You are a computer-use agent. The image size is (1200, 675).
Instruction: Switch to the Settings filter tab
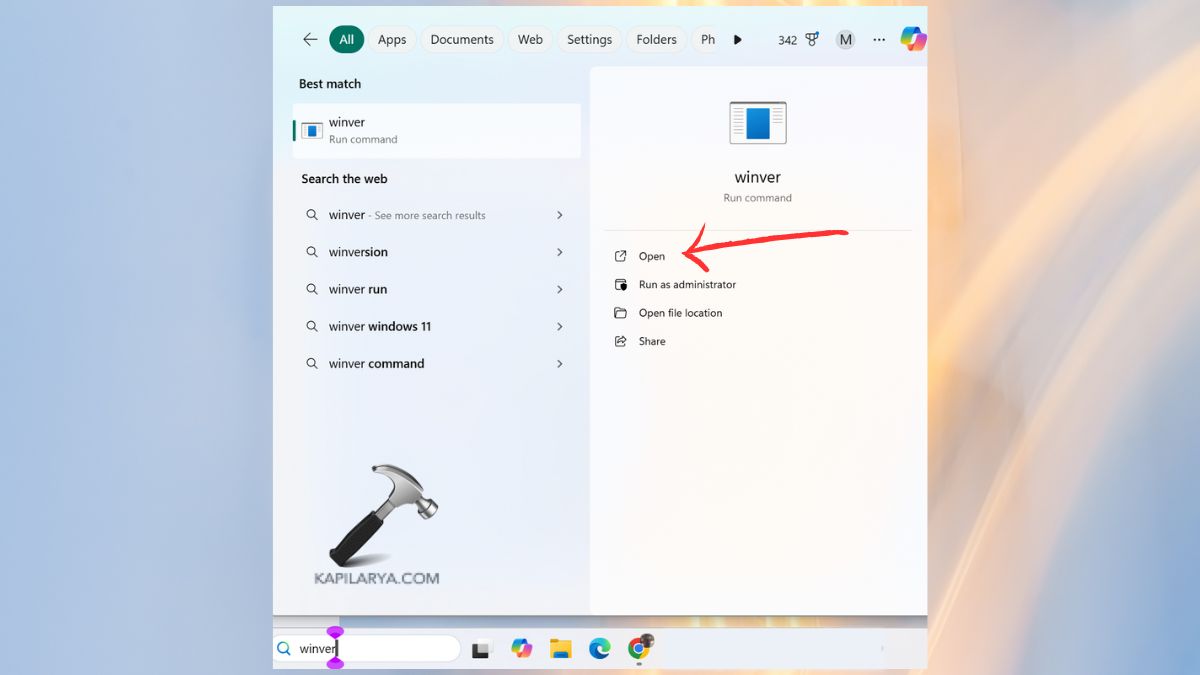click(x=589, y=40)
